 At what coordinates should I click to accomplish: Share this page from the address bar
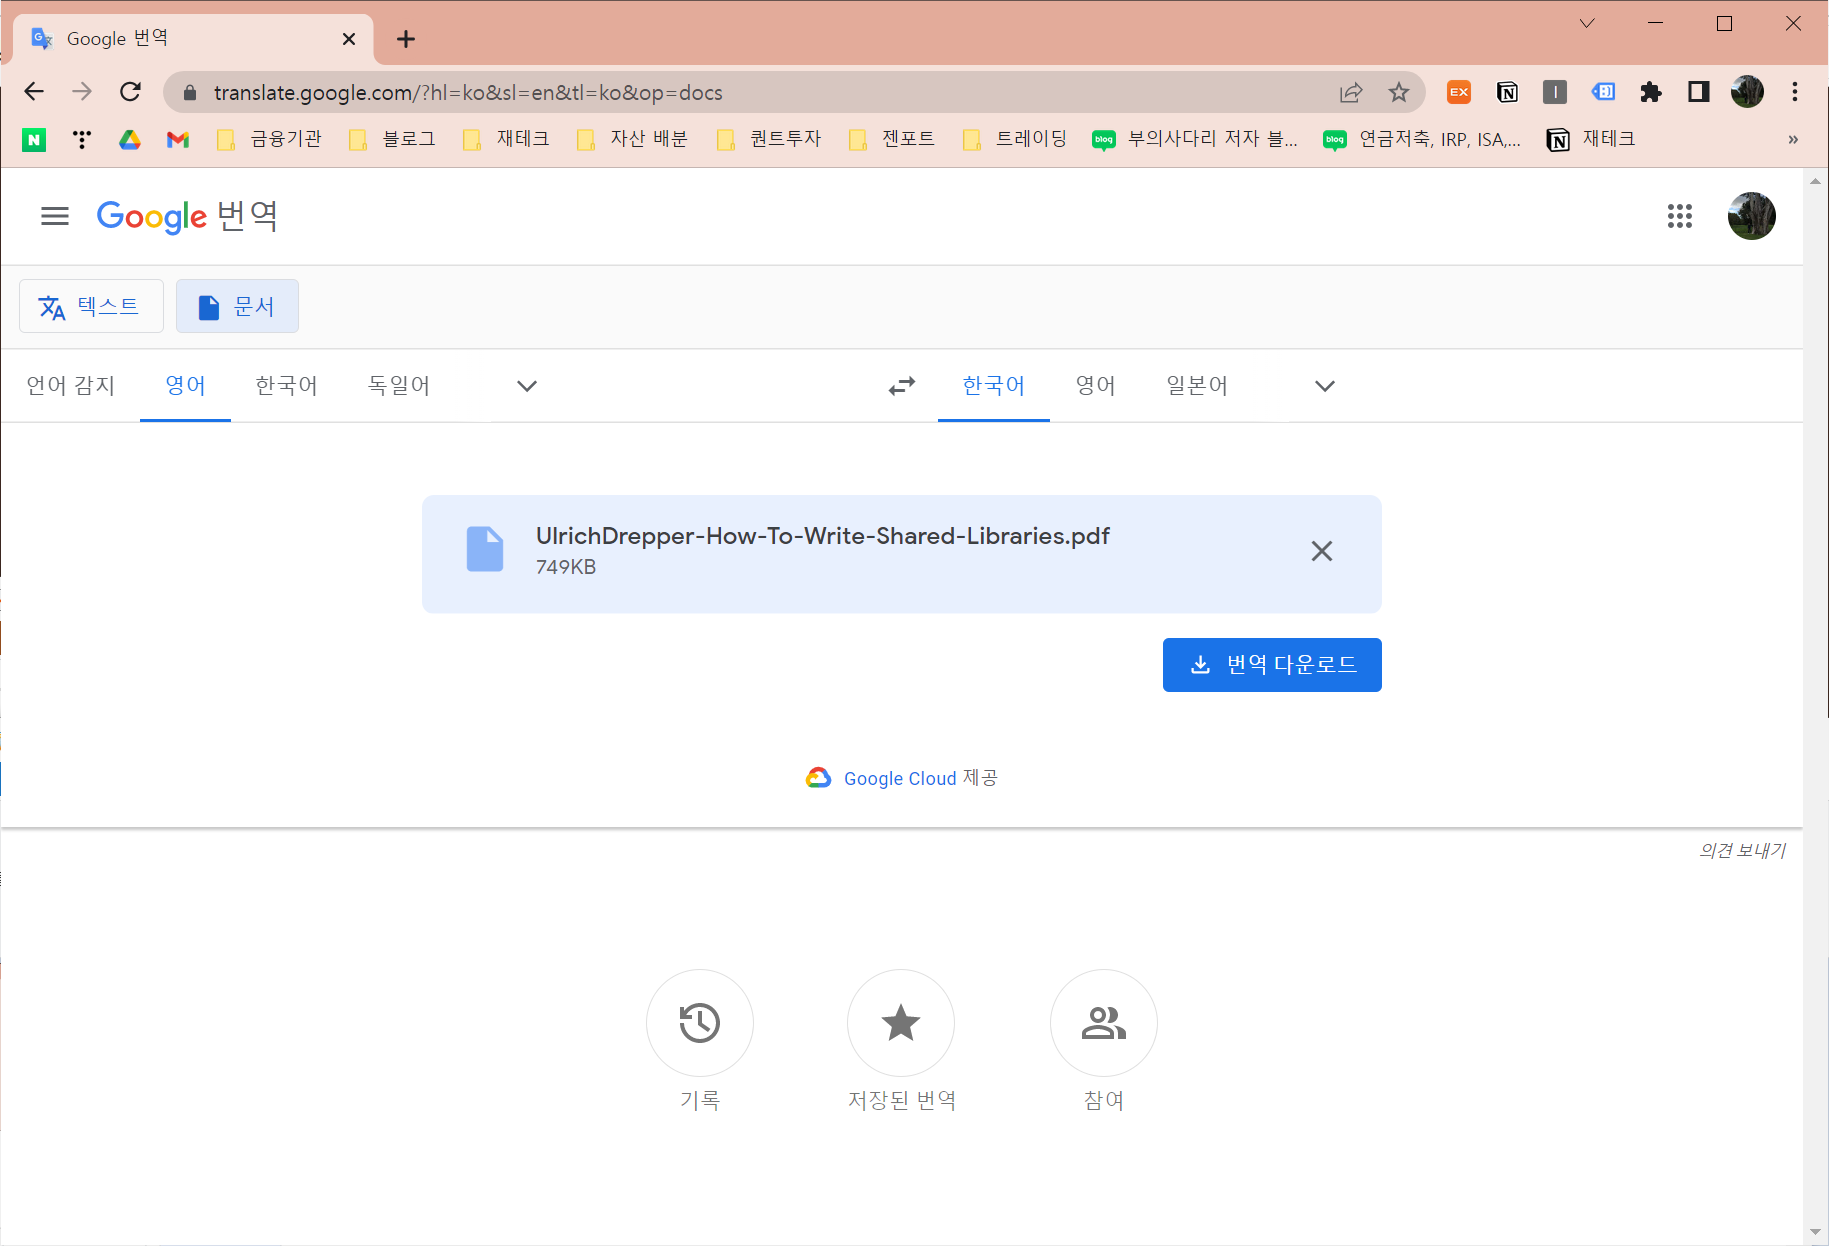(1351, 92)
